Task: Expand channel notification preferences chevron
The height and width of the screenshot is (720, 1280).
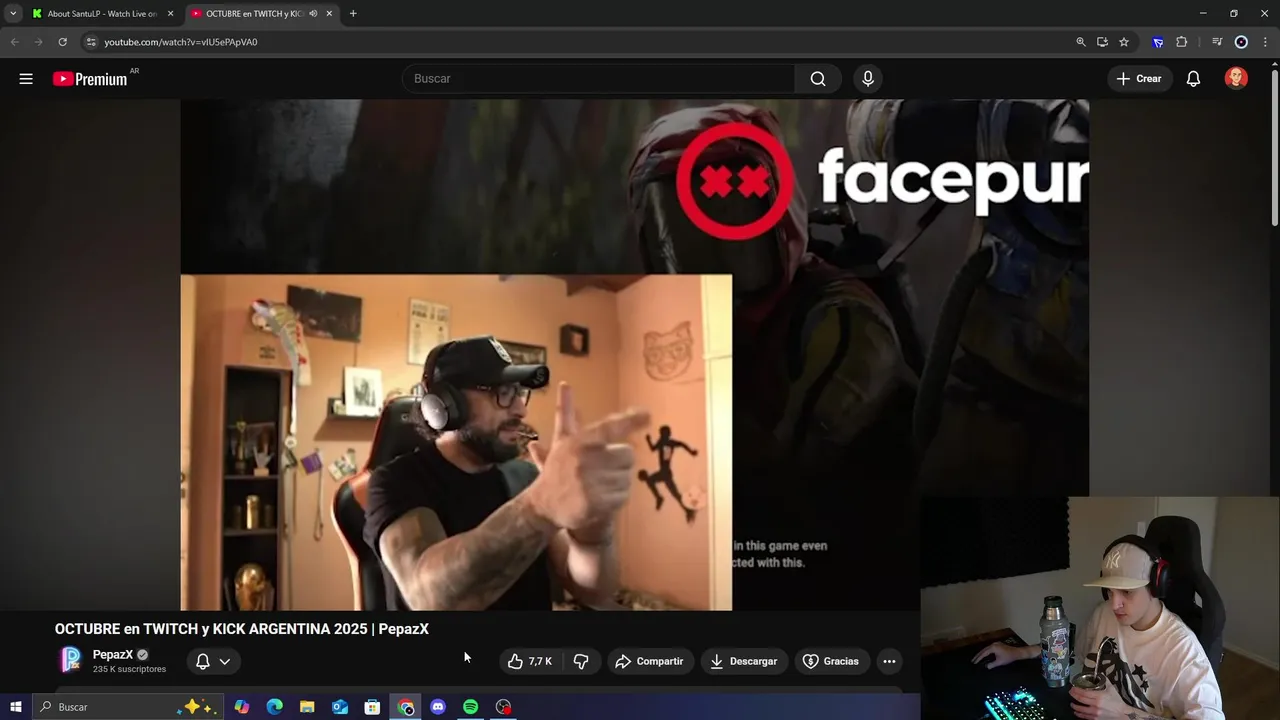Action: pyautogui.click(x=225, y=661)
